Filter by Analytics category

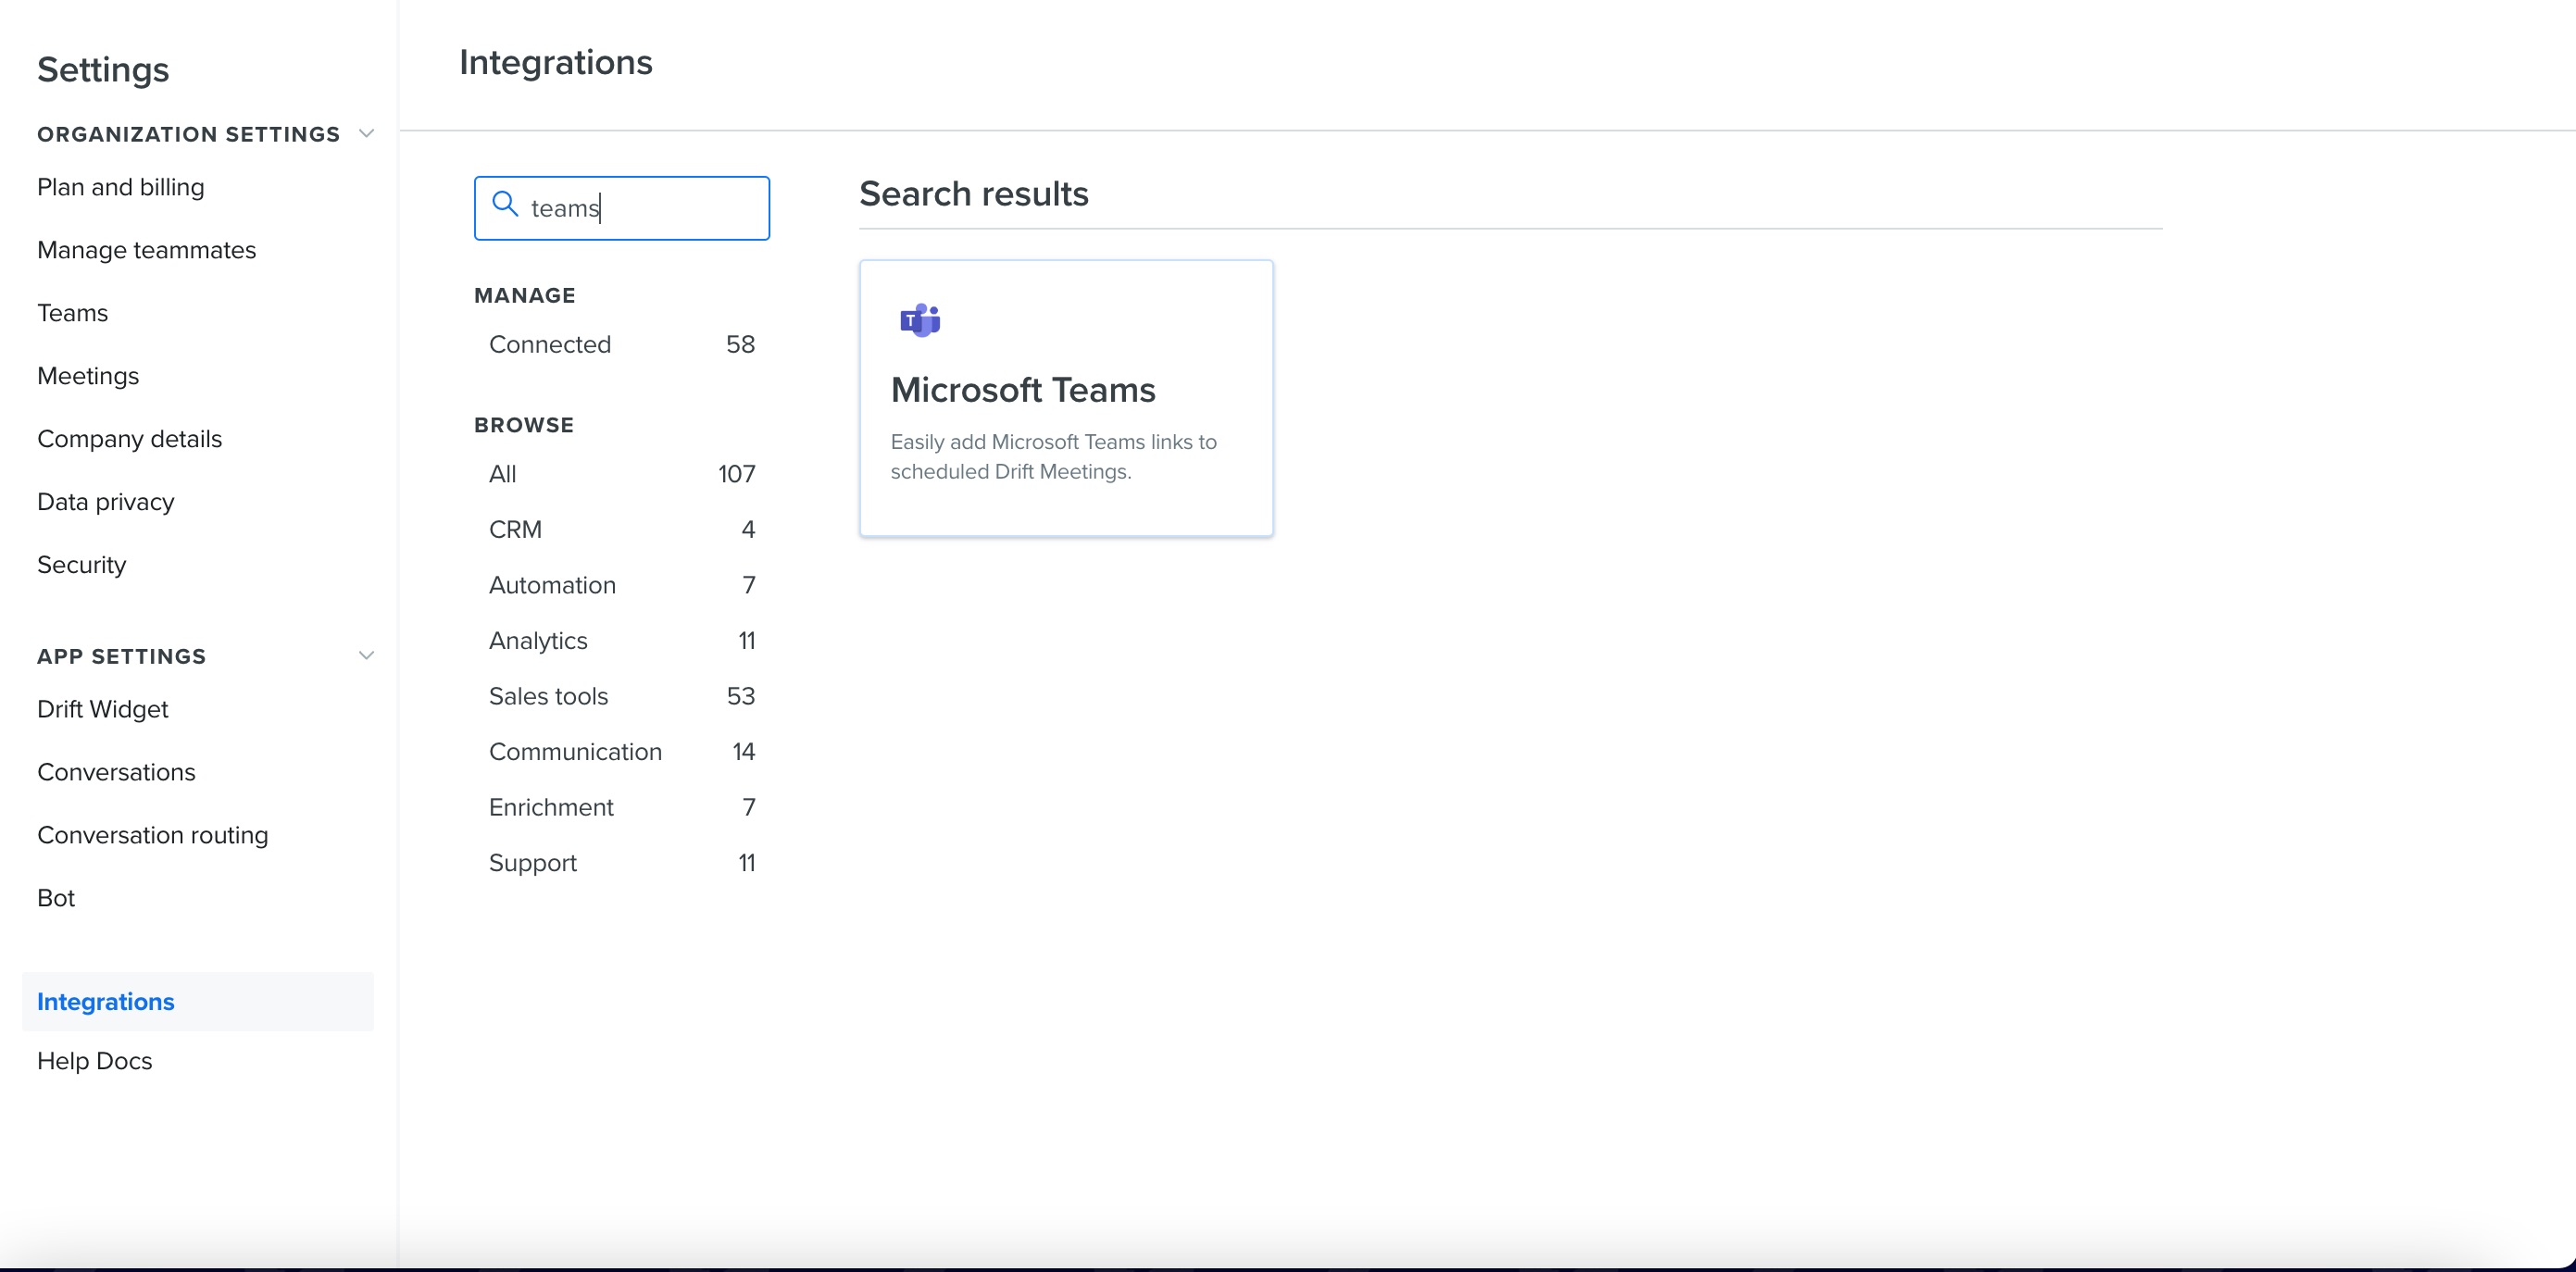tap(622, 640)
